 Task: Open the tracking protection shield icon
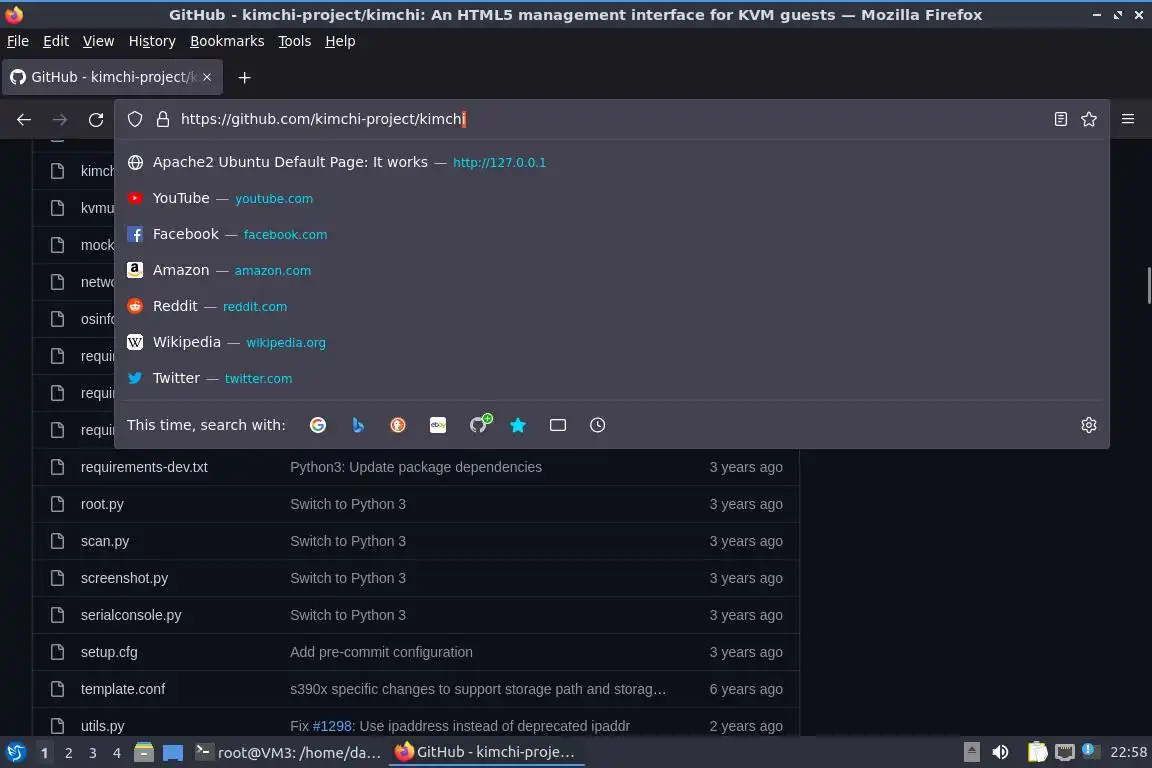click(x=135, y=119)
